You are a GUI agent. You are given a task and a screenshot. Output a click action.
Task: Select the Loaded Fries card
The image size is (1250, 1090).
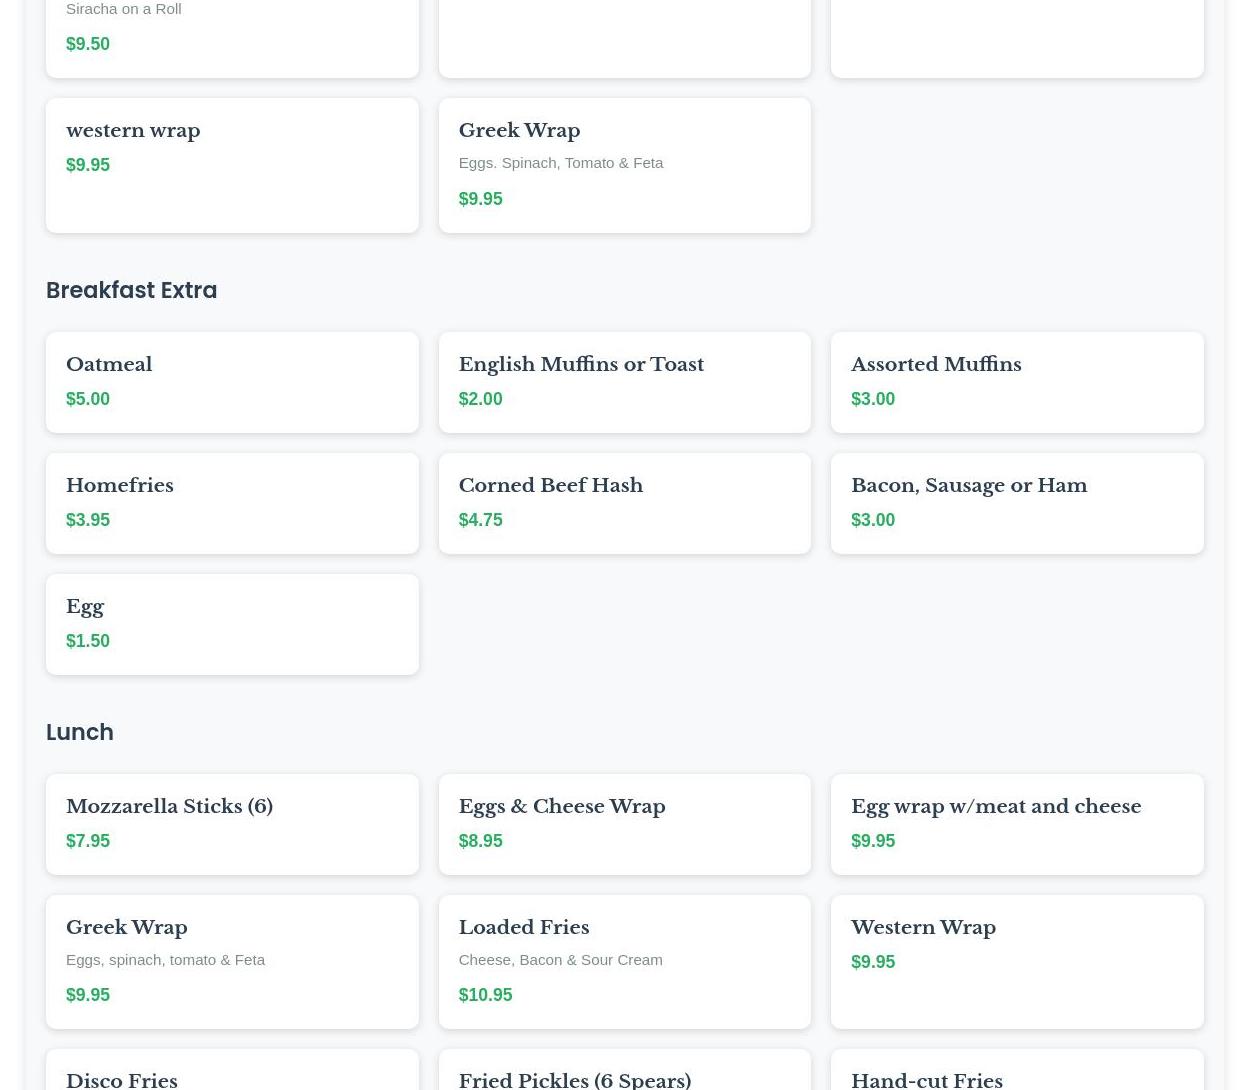[x=624, y=961]
